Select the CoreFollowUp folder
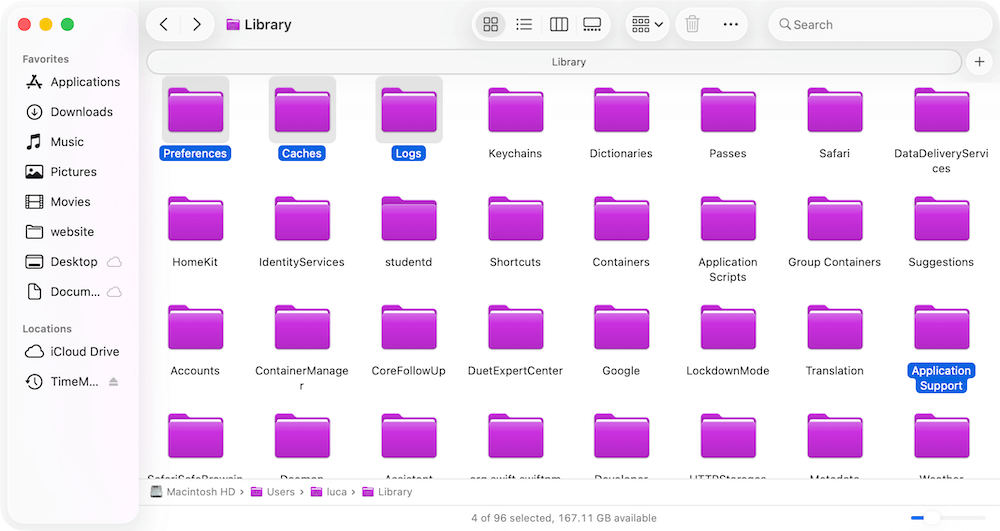The width and height of the screenshot is (1000, 531). click(408, 338)
